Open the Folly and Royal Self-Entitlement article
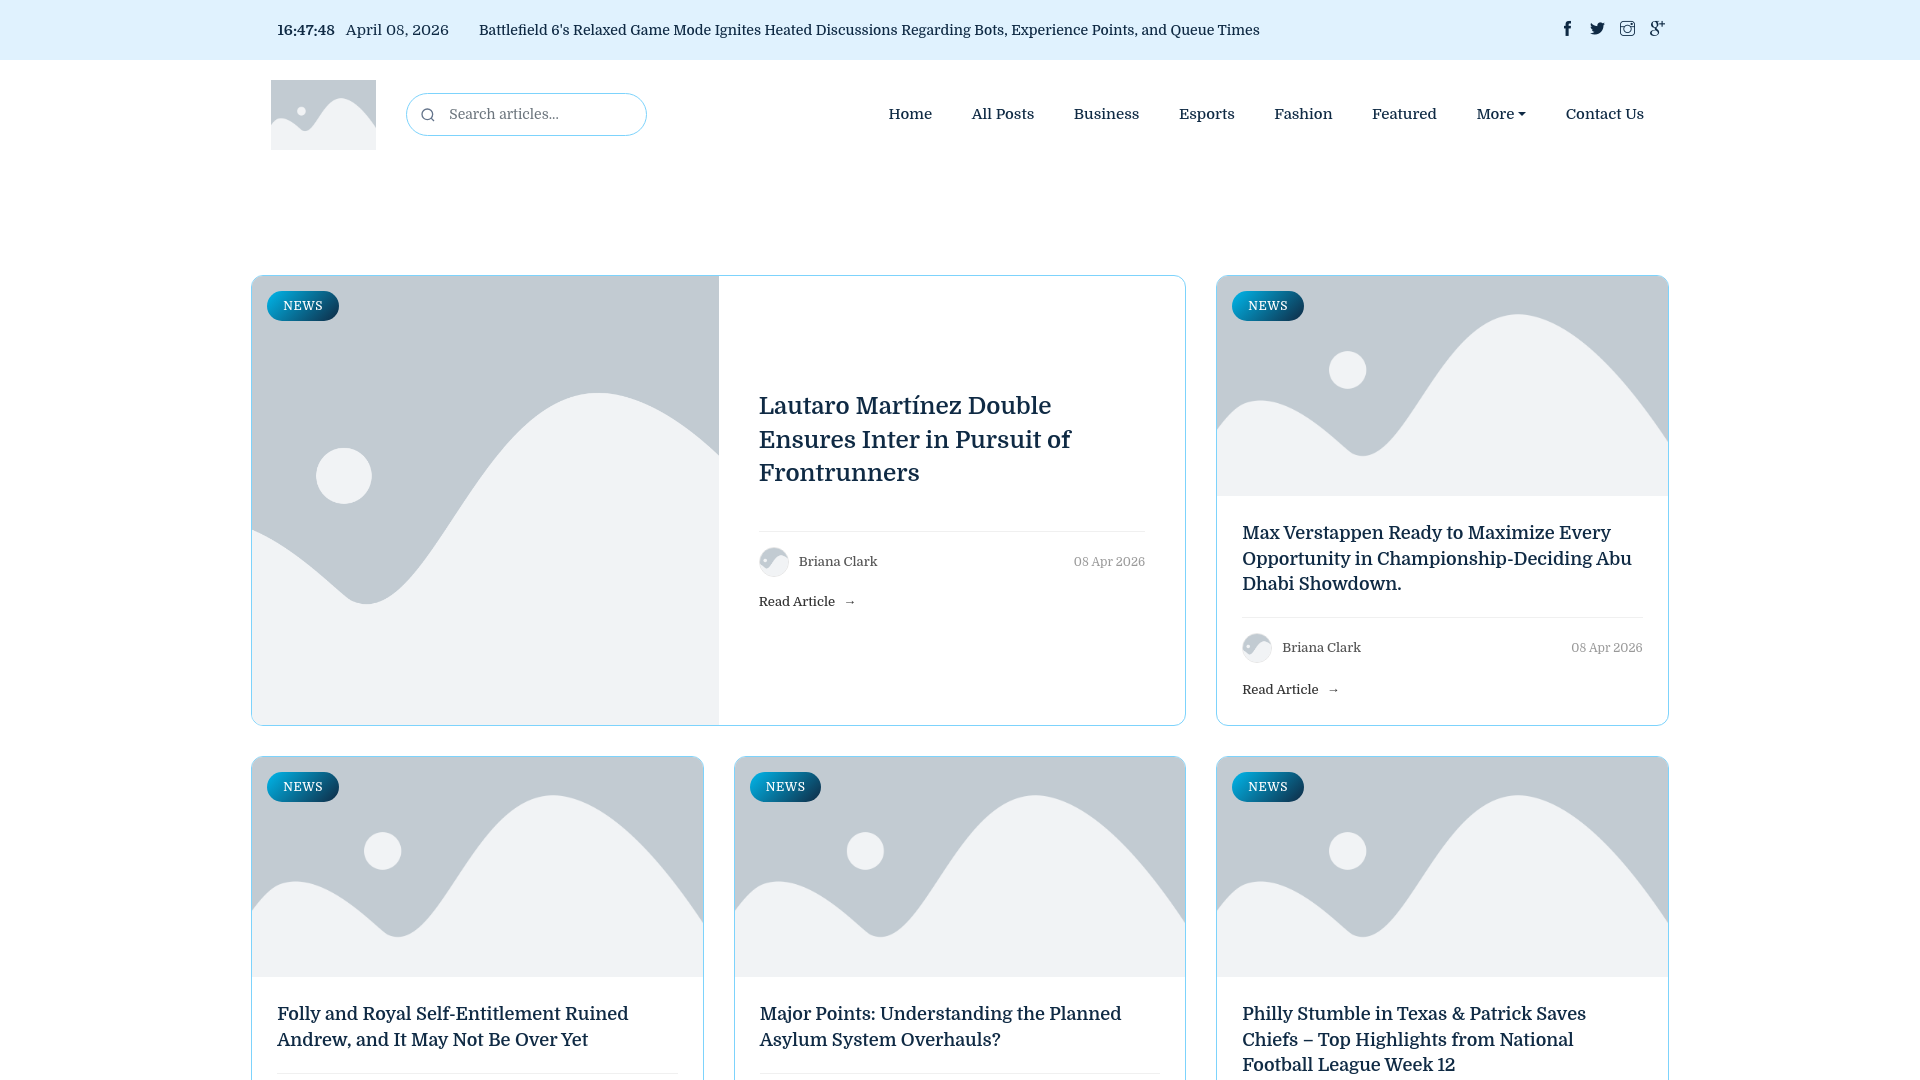 (x=452, y=1027)
